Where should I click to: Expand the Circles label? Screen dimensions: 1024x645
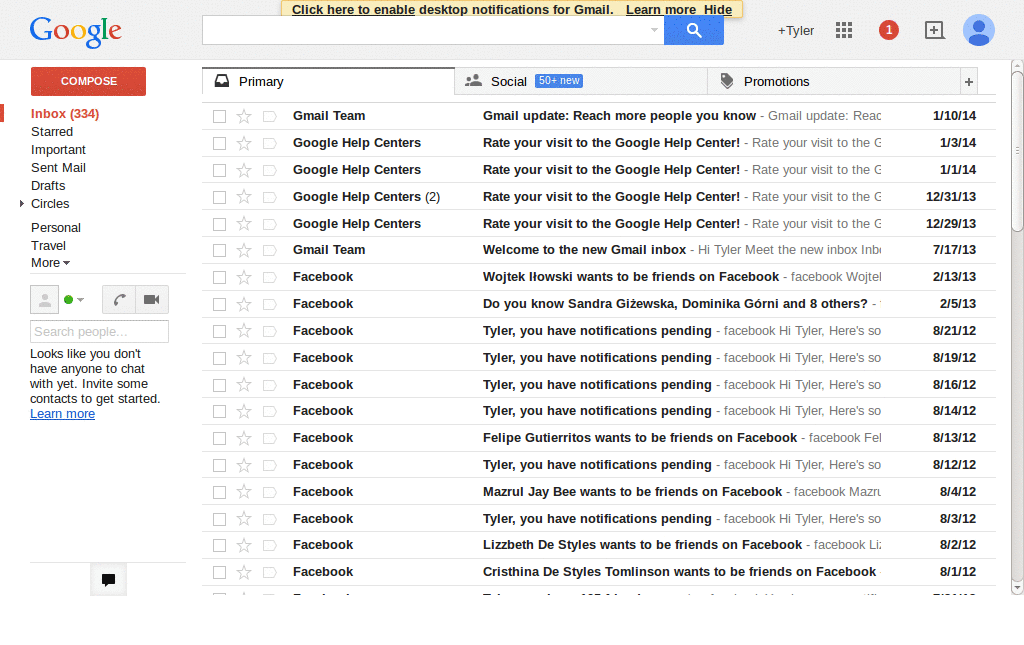[x=22, y=204]
